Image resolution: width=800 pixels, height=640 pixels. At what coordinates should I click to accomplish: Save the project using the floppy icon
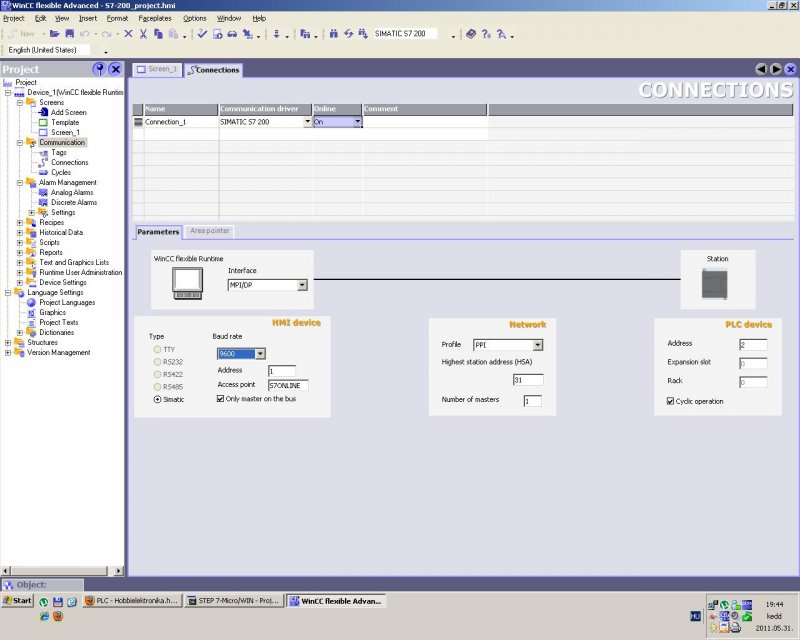[70, 34]
